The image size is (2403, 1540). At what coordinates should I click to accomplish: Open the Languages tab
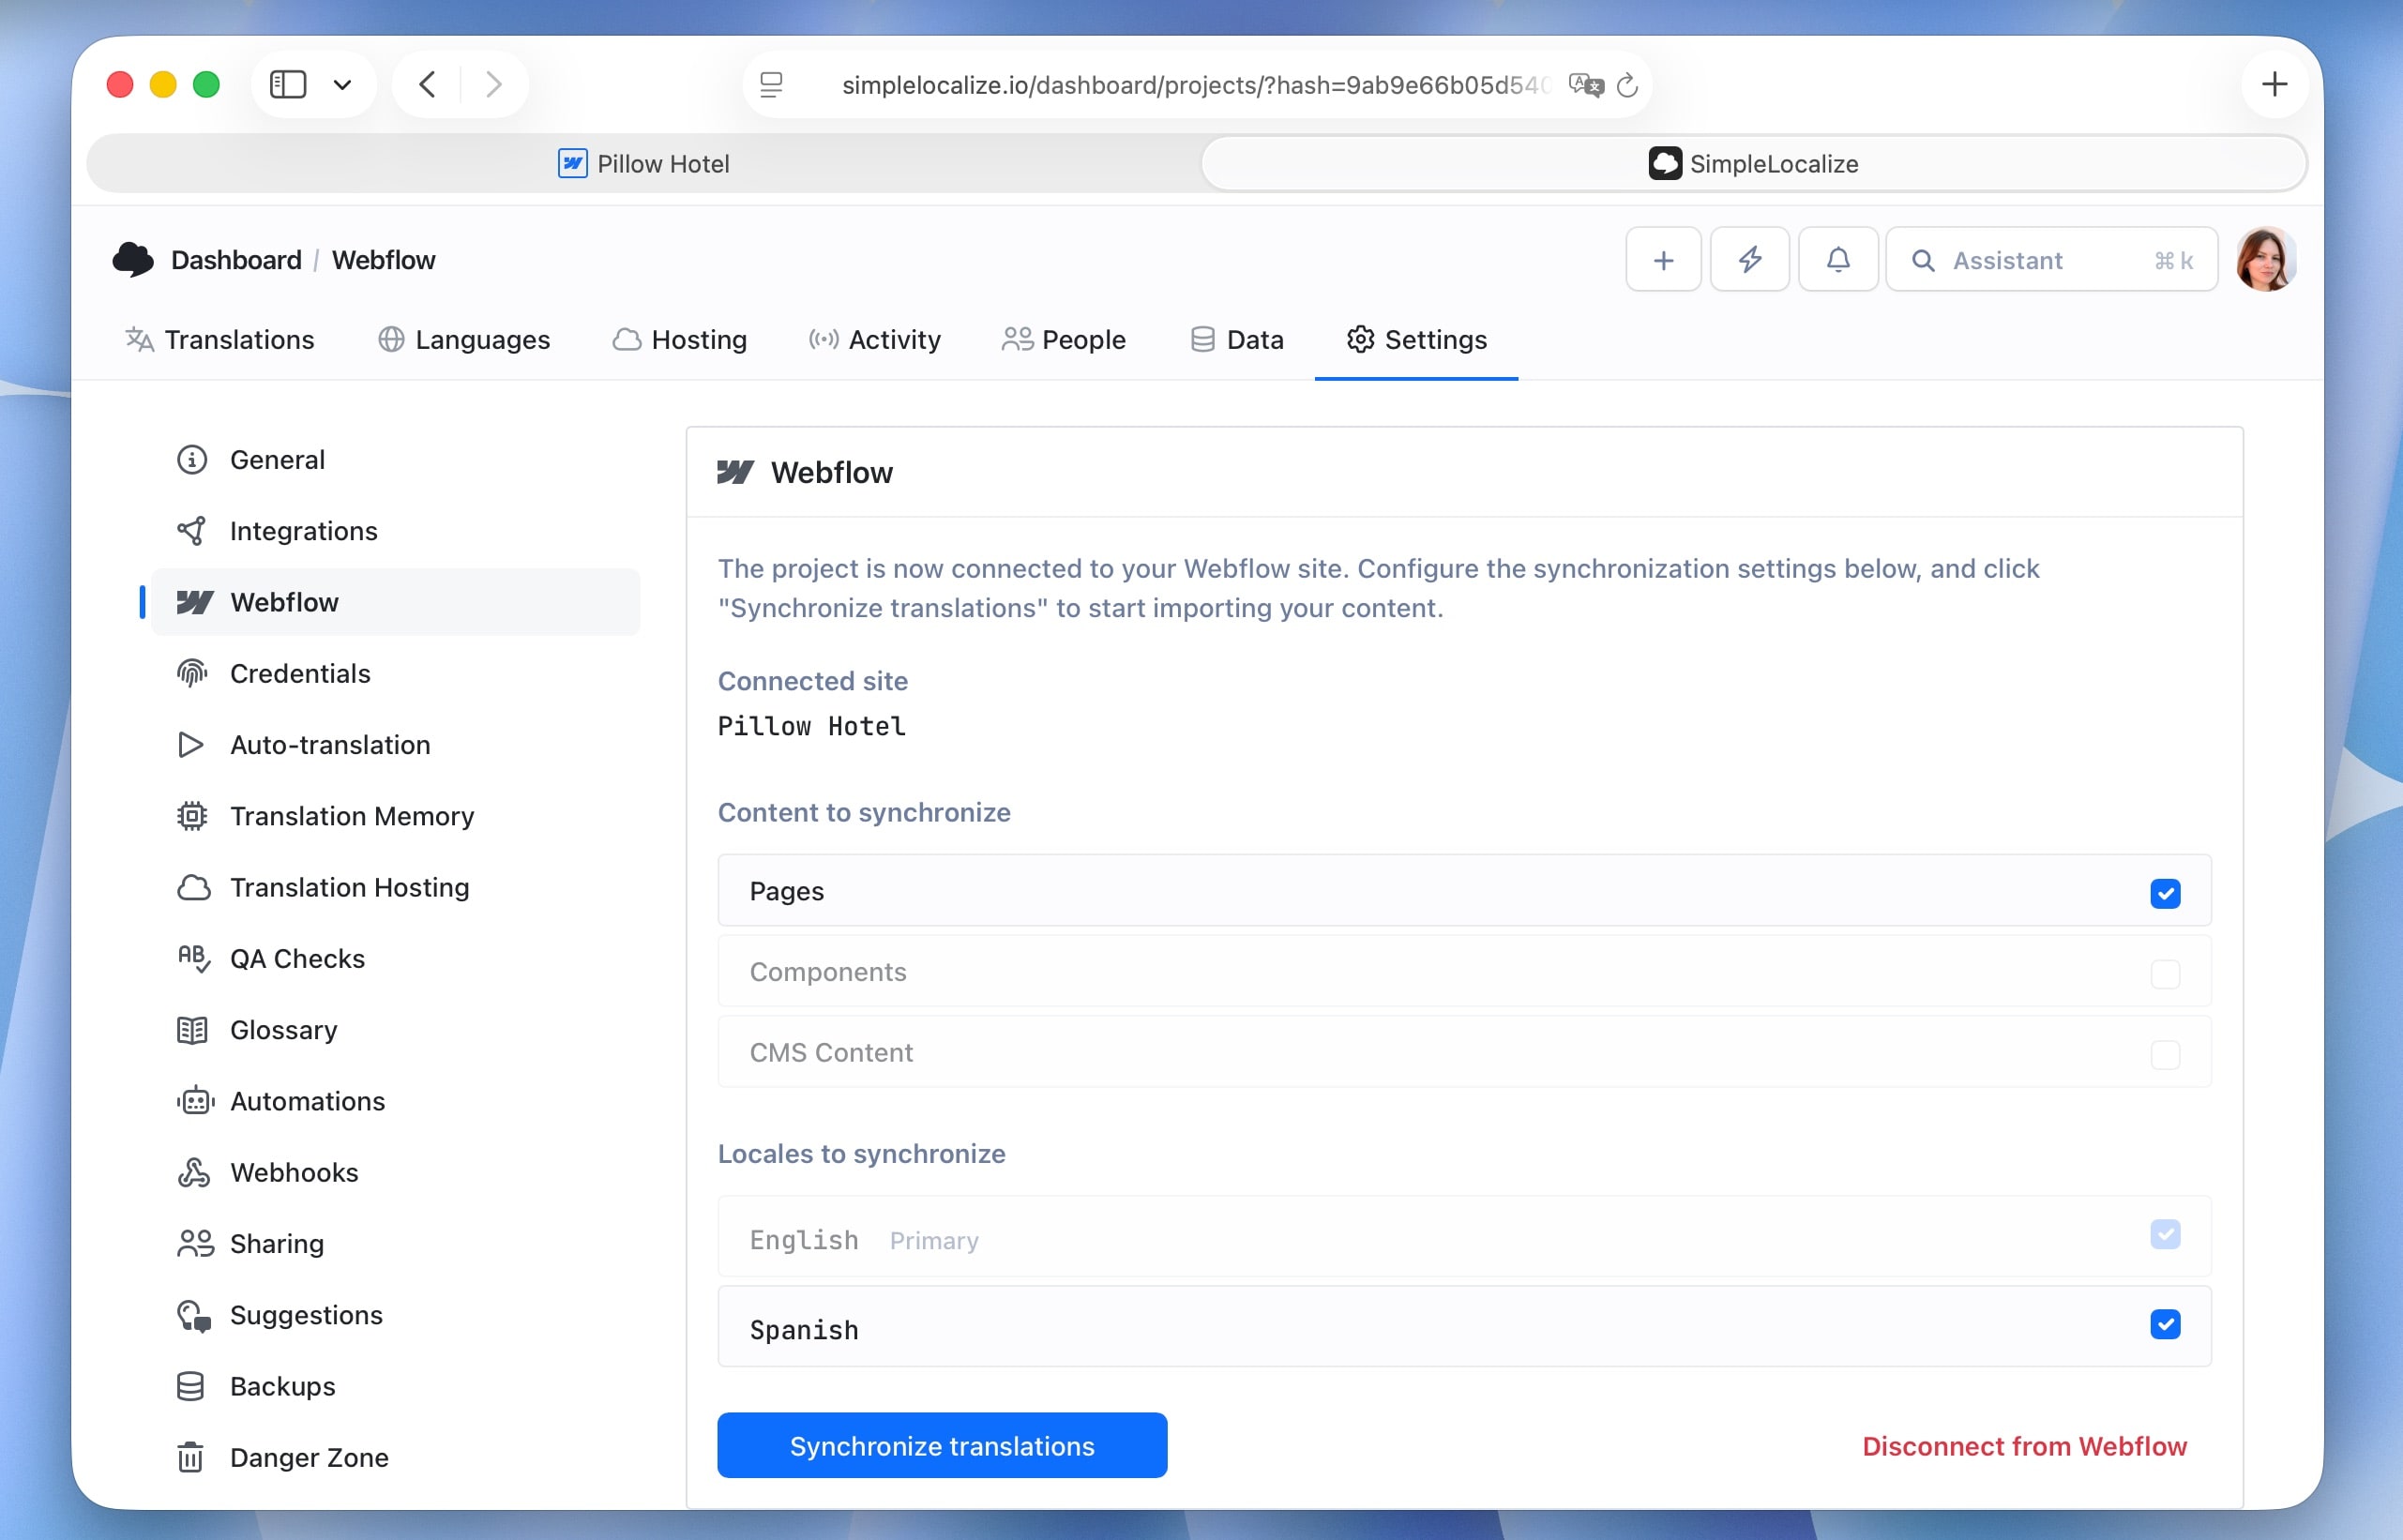pos(482,339)
